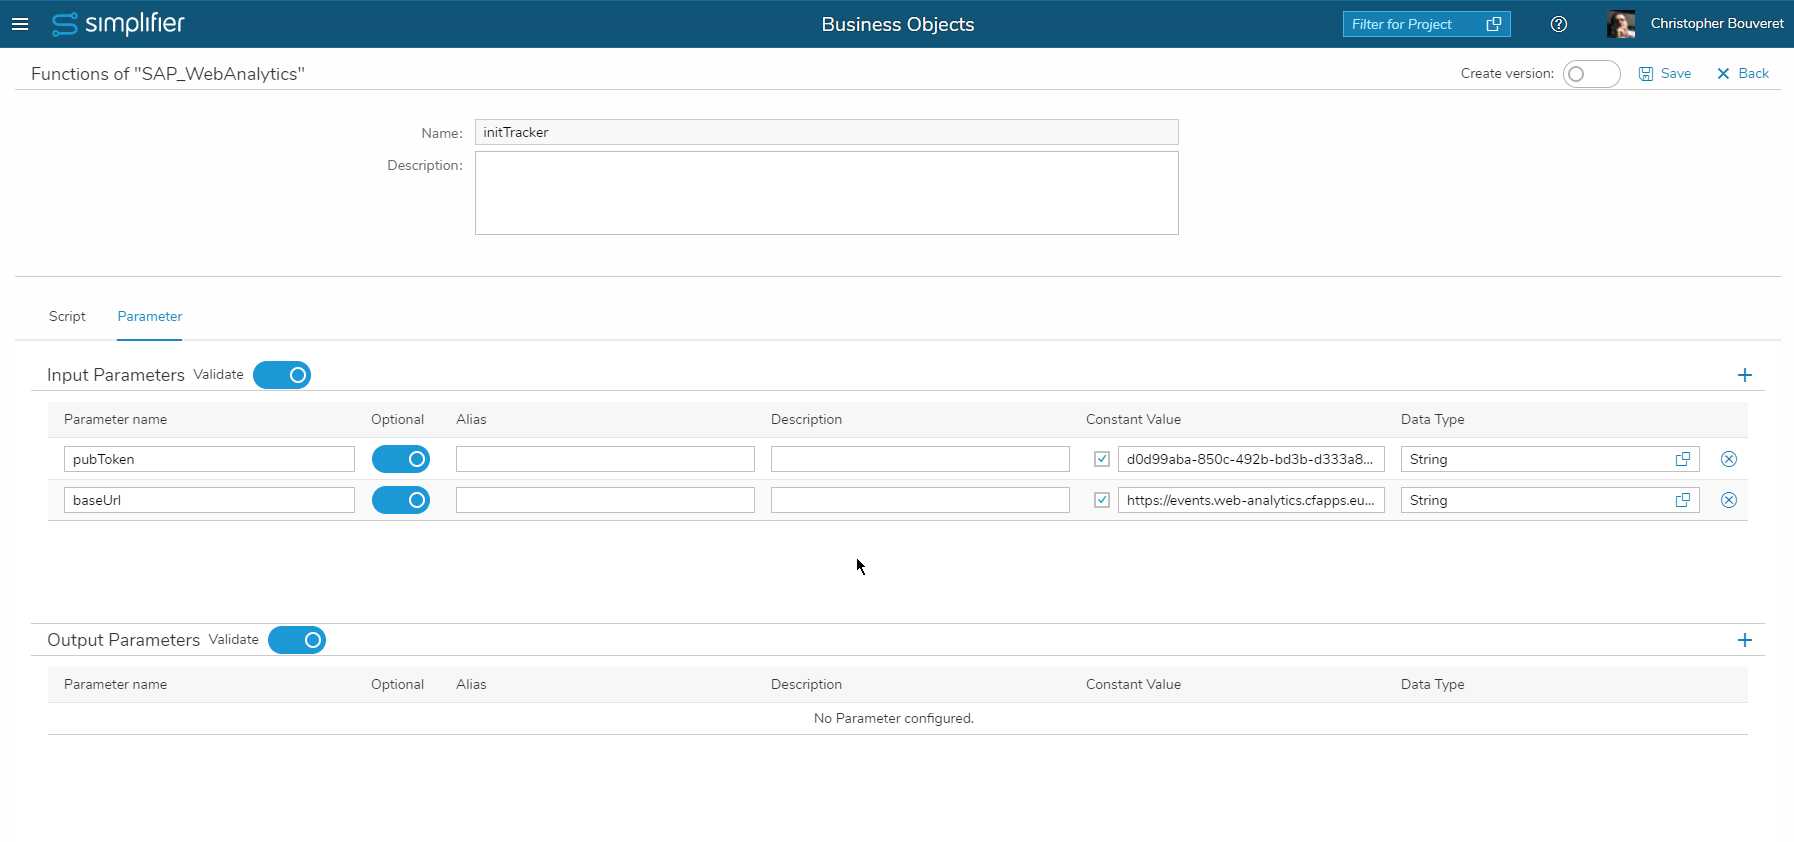Click the Alias field of baseUrl
This screenshot has width=1794, height=842.
[605, 500]
